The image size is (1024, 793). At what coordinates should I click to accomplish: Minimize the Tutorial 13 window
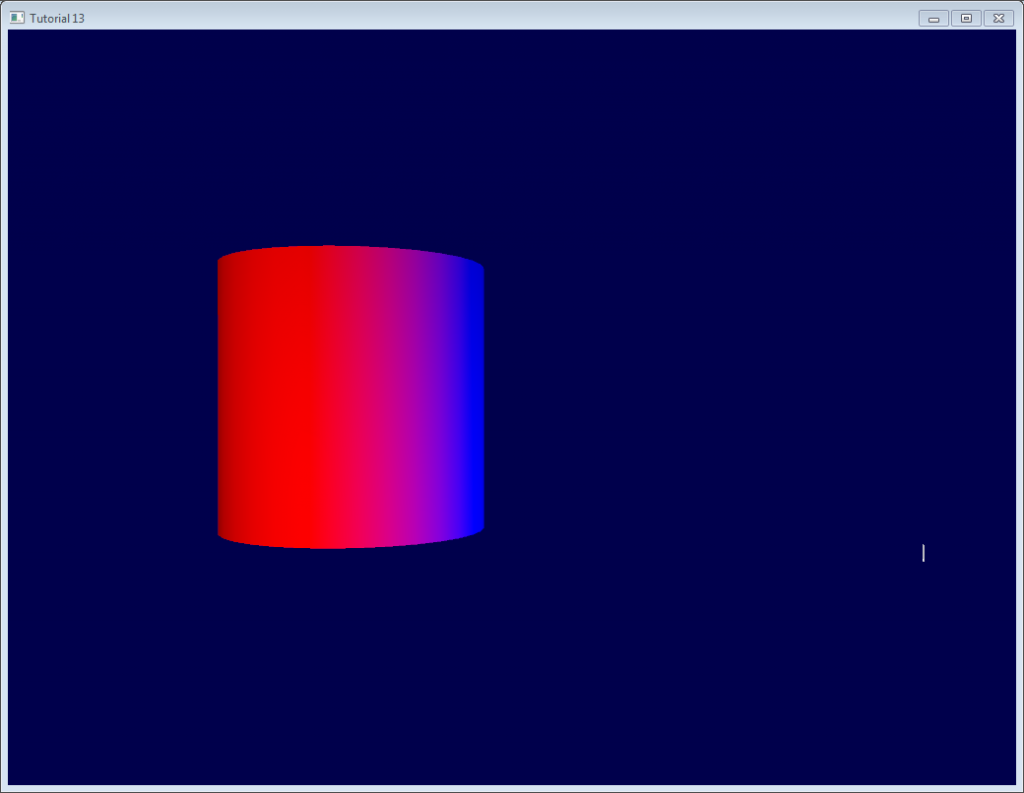pyautogui.click(x=933, y=18)
